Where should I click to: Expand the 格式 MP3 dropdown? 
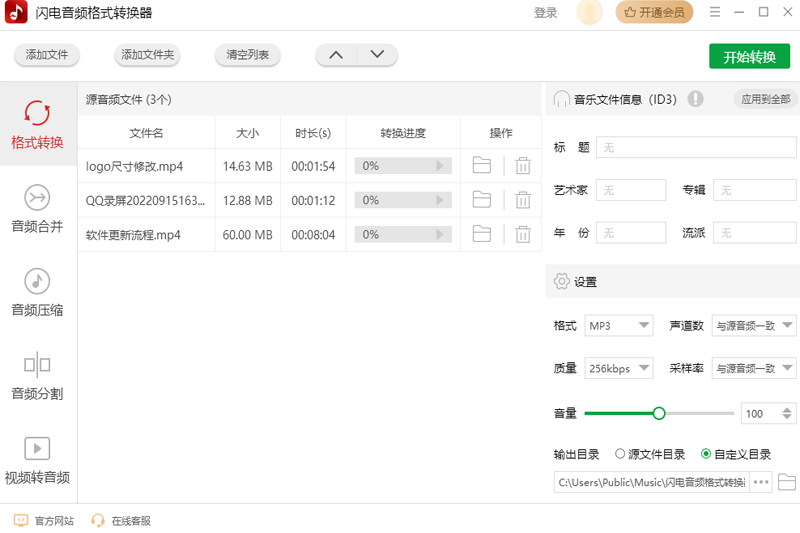619,325
